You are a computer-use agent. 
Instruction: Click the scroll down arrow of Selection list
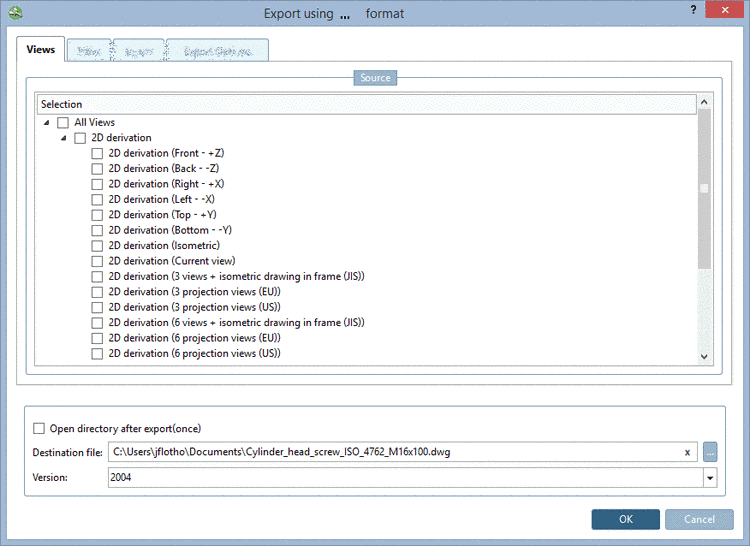[x=704, y=356]
